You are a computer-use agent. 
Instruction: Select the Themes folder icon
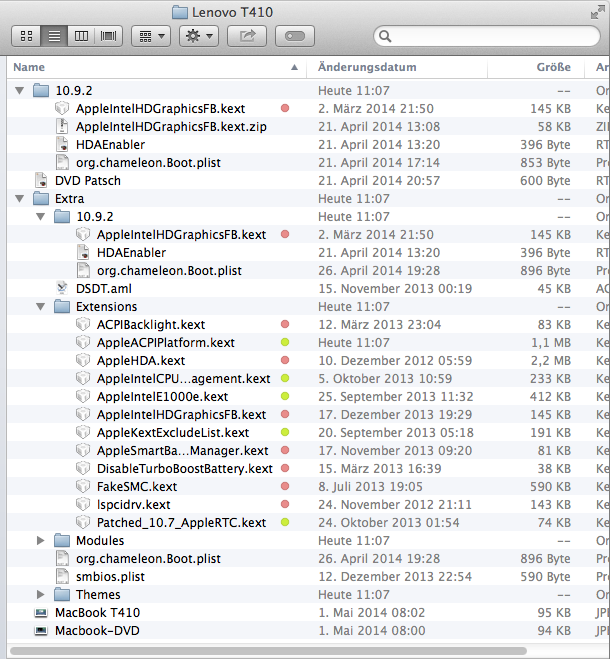click(62, 594)
